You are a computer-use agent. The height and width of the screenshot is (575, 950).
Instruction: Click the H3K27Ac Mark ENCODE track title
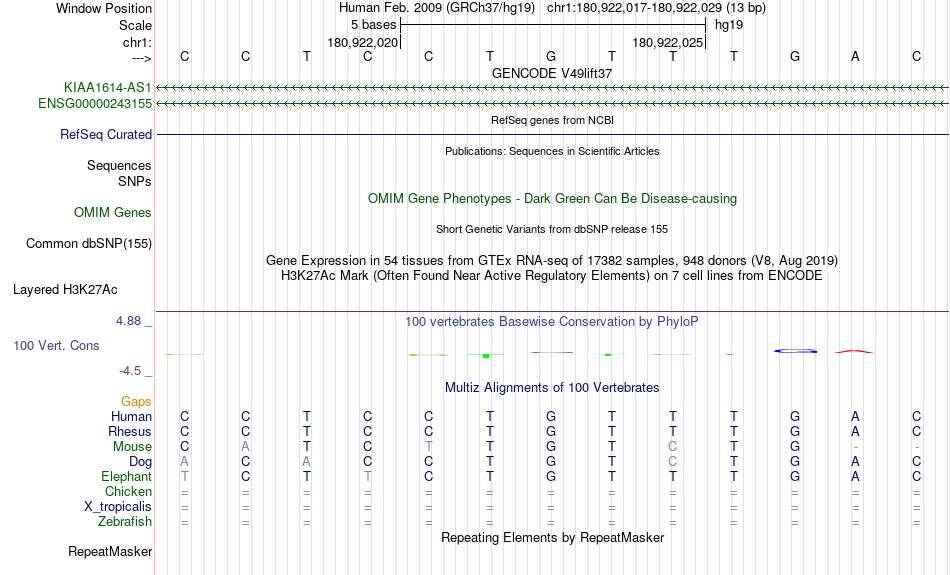(552, 276)
